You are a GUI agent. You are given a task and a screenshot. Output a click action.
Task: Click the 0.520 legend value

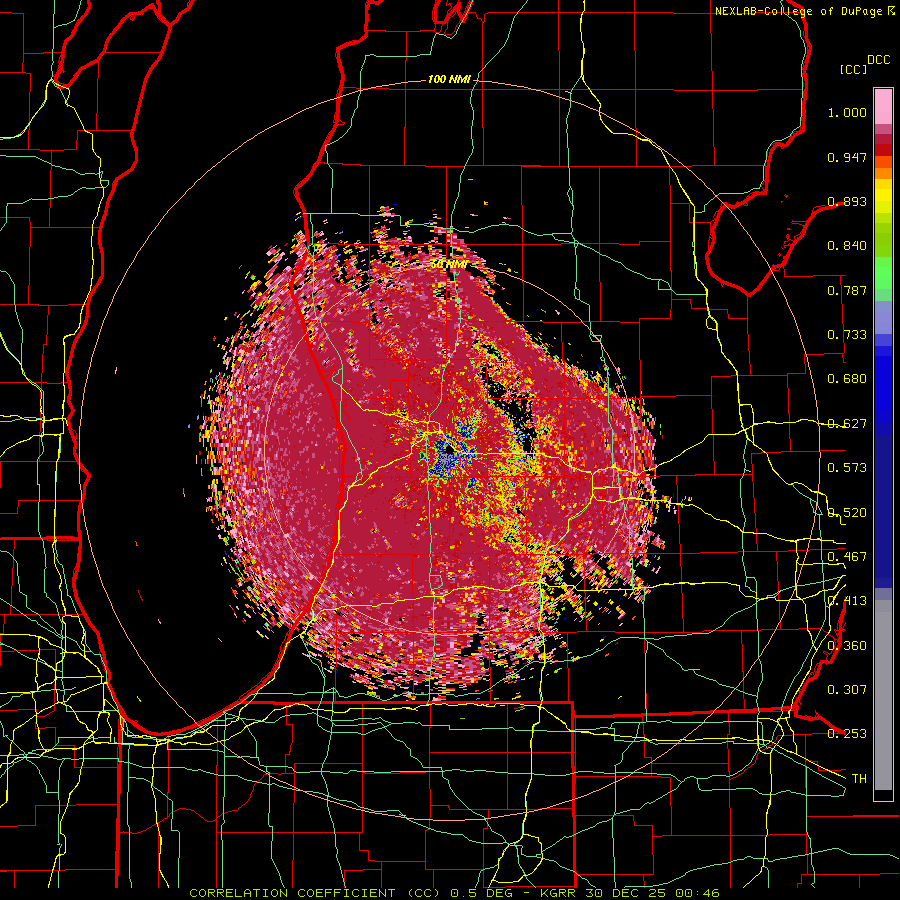point(847,513)
